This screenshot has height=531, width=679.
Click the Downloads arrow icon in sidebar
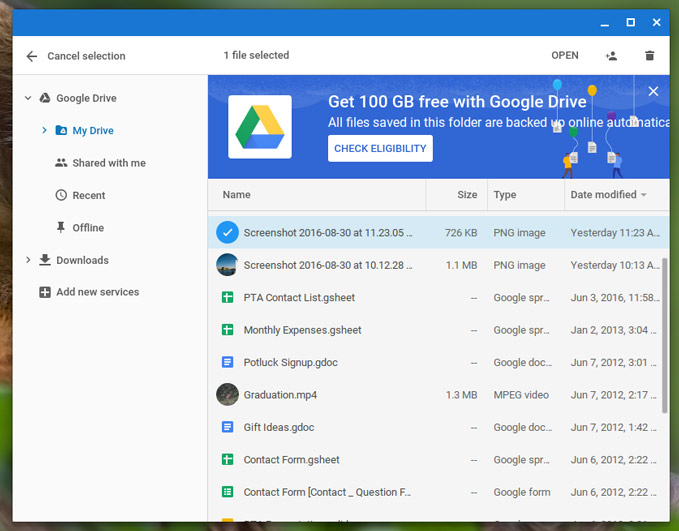(45, 260)
